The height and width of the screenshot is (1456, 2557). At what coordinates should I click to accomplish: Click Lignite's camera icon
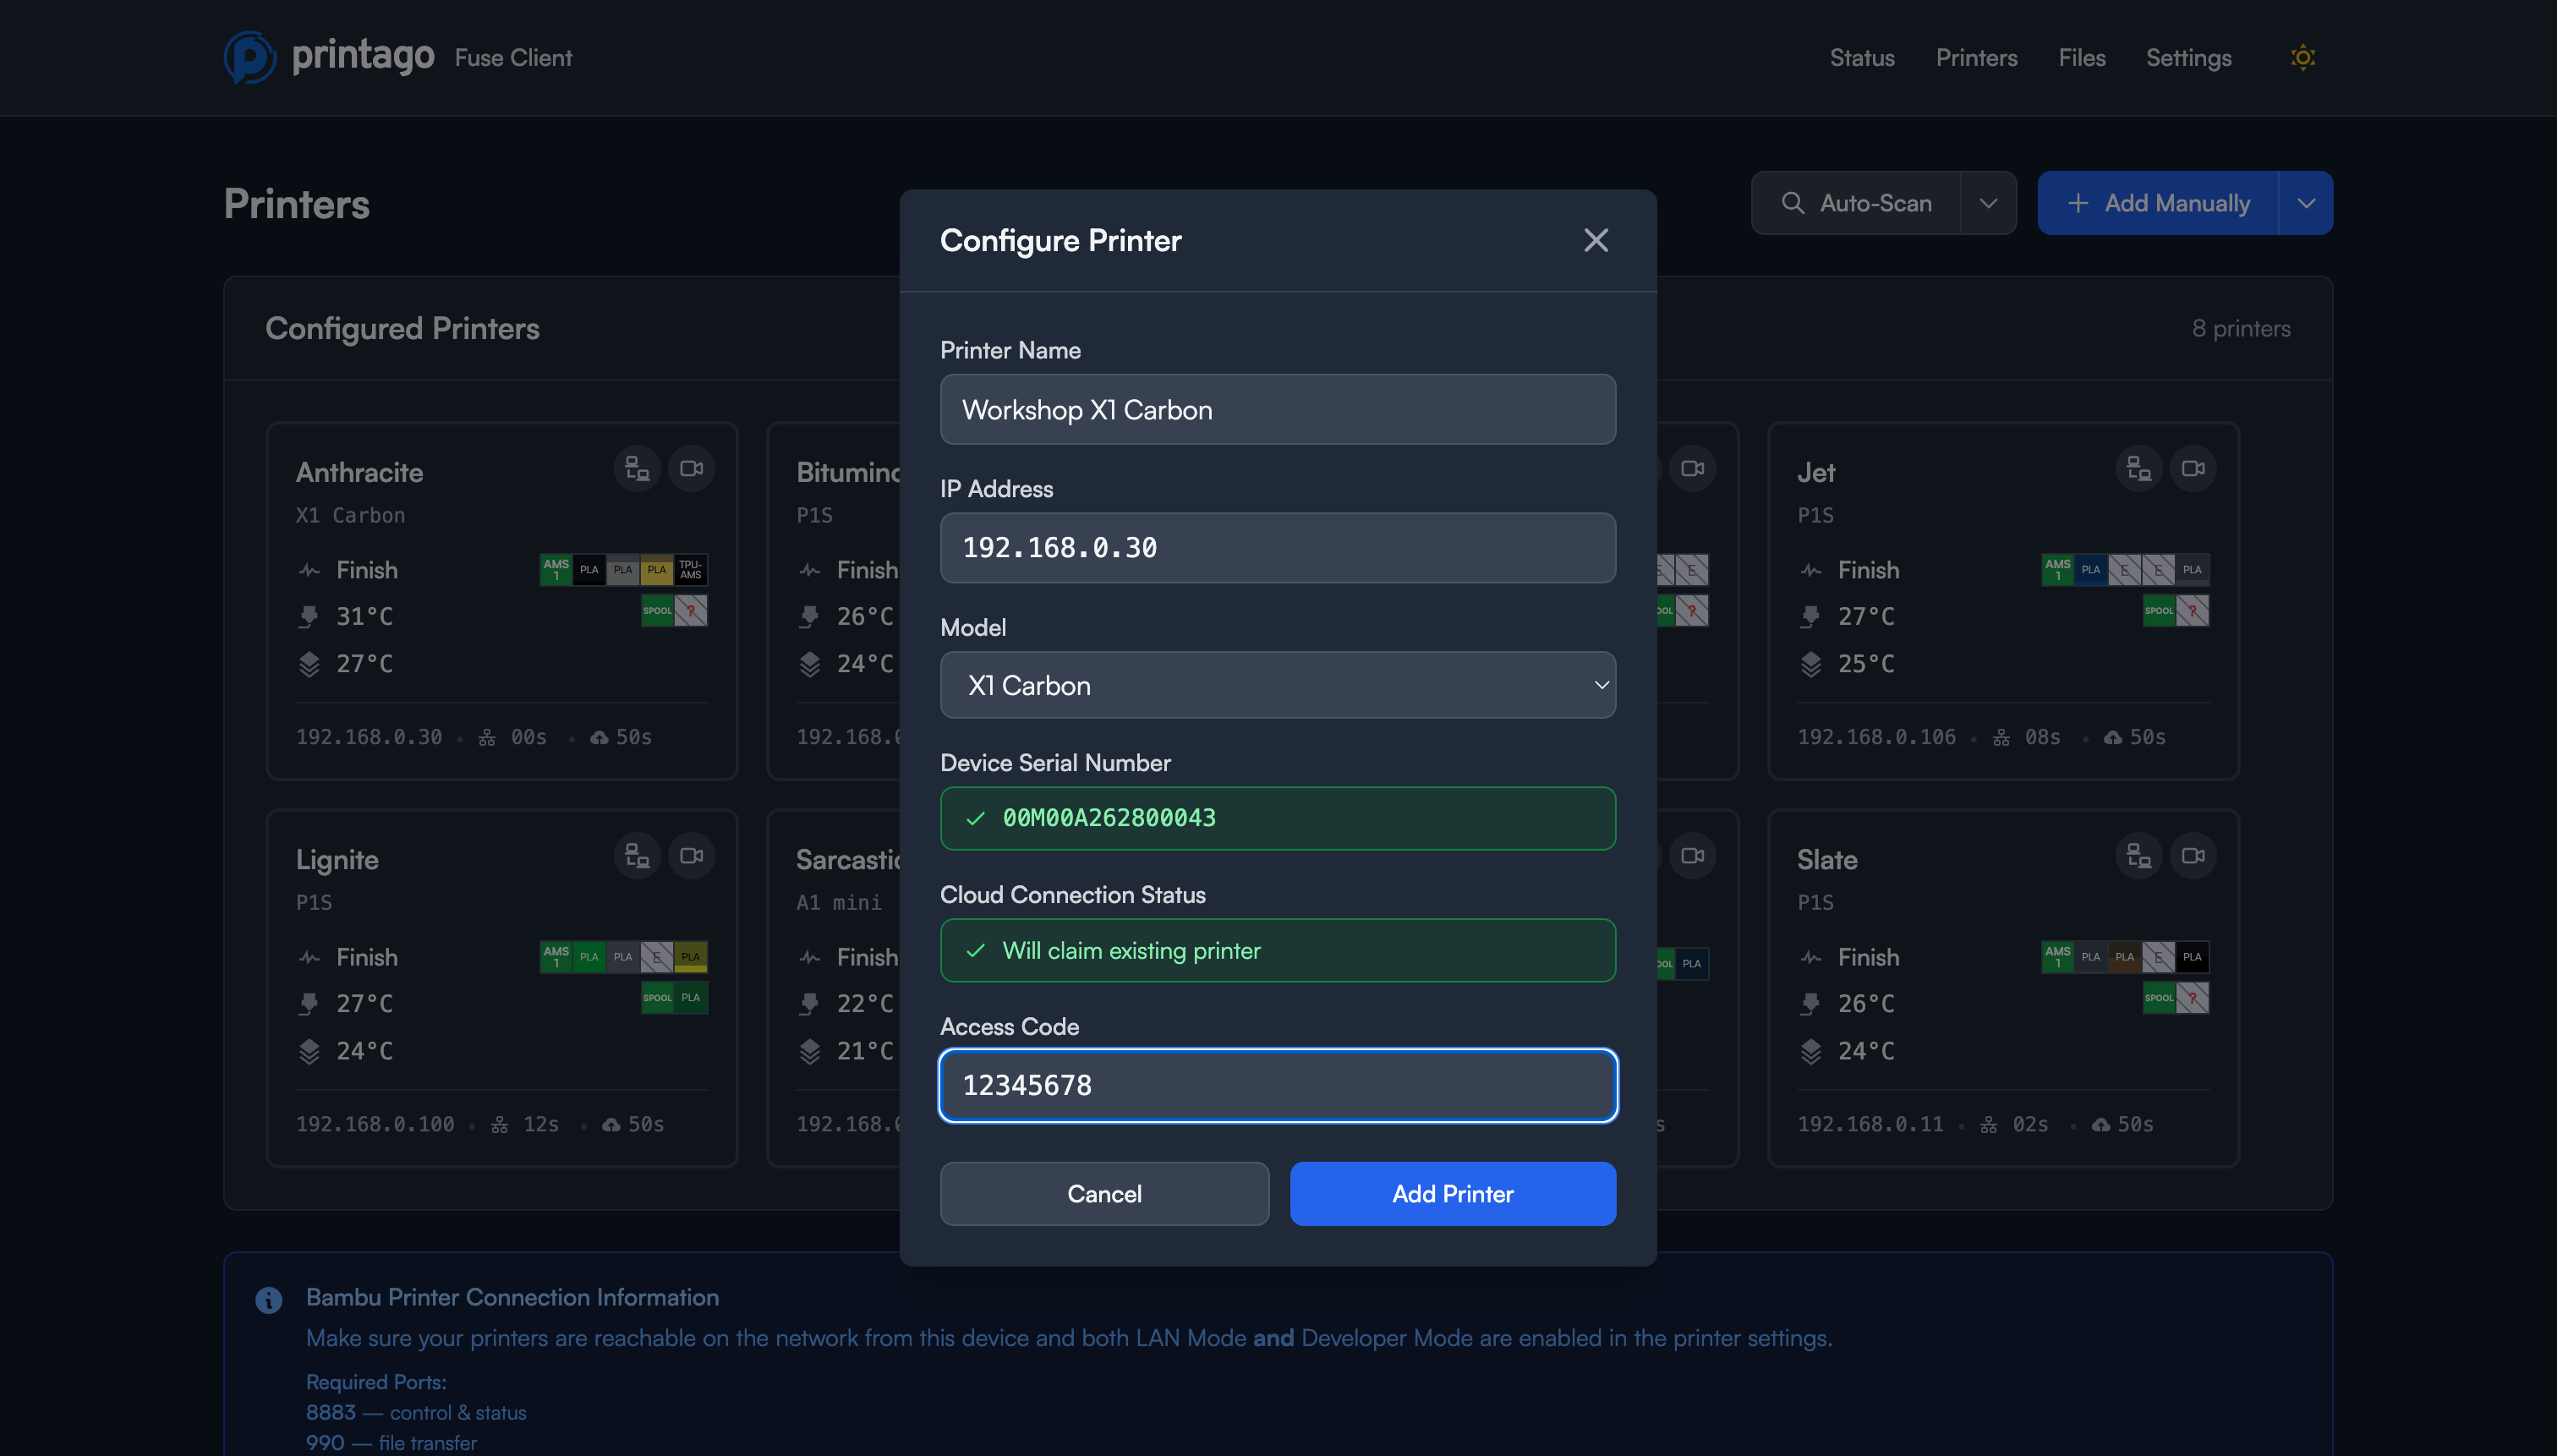click(691, 856)
